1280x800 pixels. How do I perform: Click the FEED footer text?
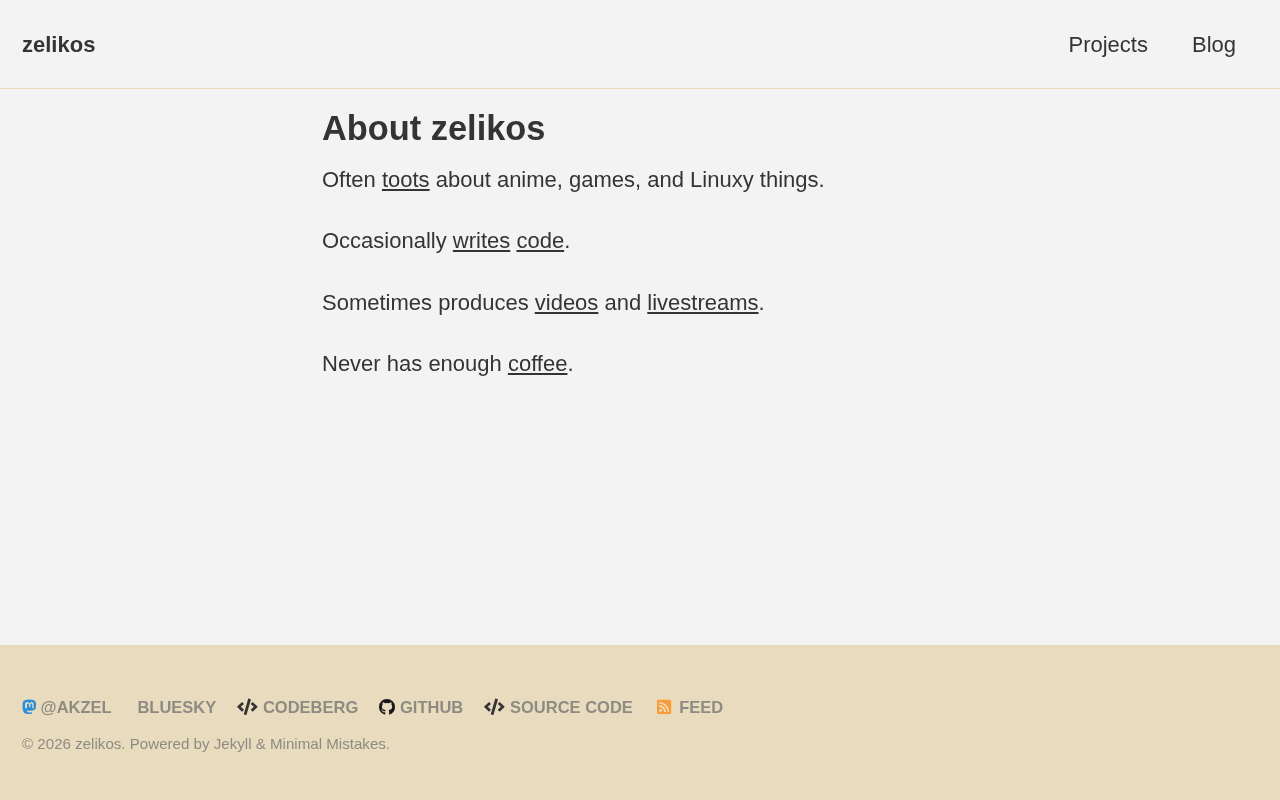pos(700,708)
